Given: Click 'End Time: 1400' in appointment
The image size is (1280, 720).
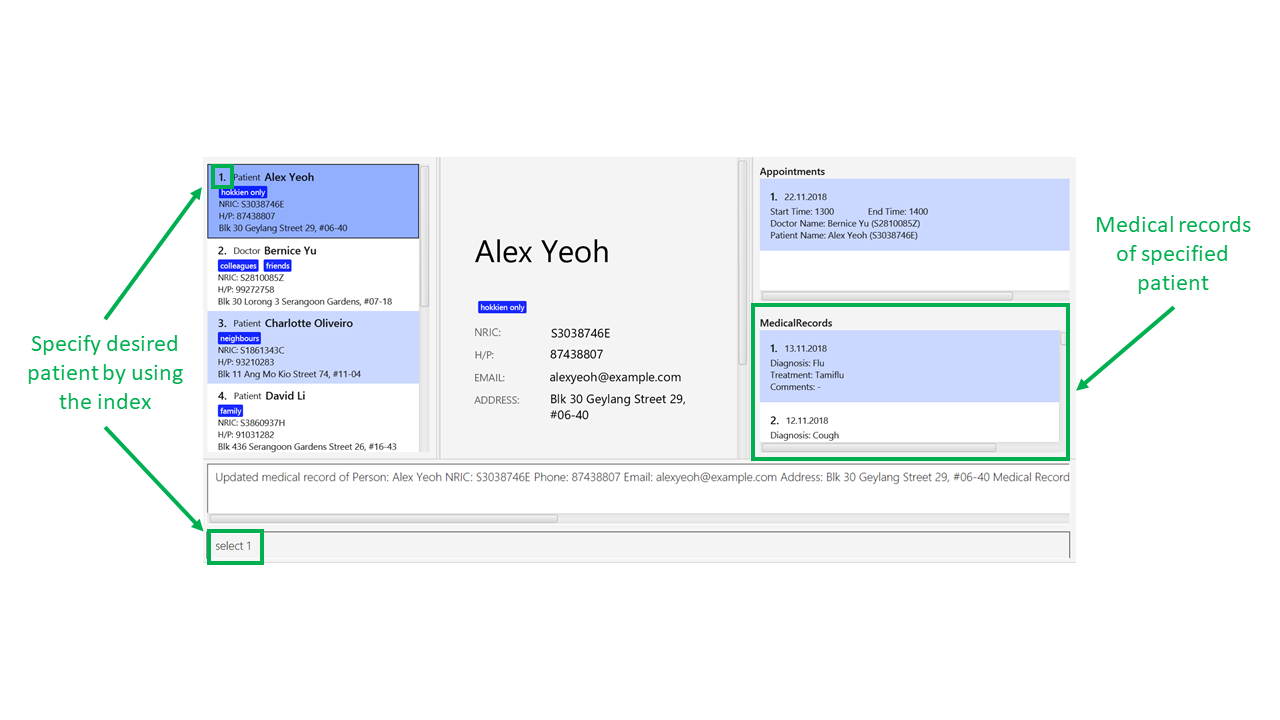Looking at the screenshot, I should click(898, 212).
